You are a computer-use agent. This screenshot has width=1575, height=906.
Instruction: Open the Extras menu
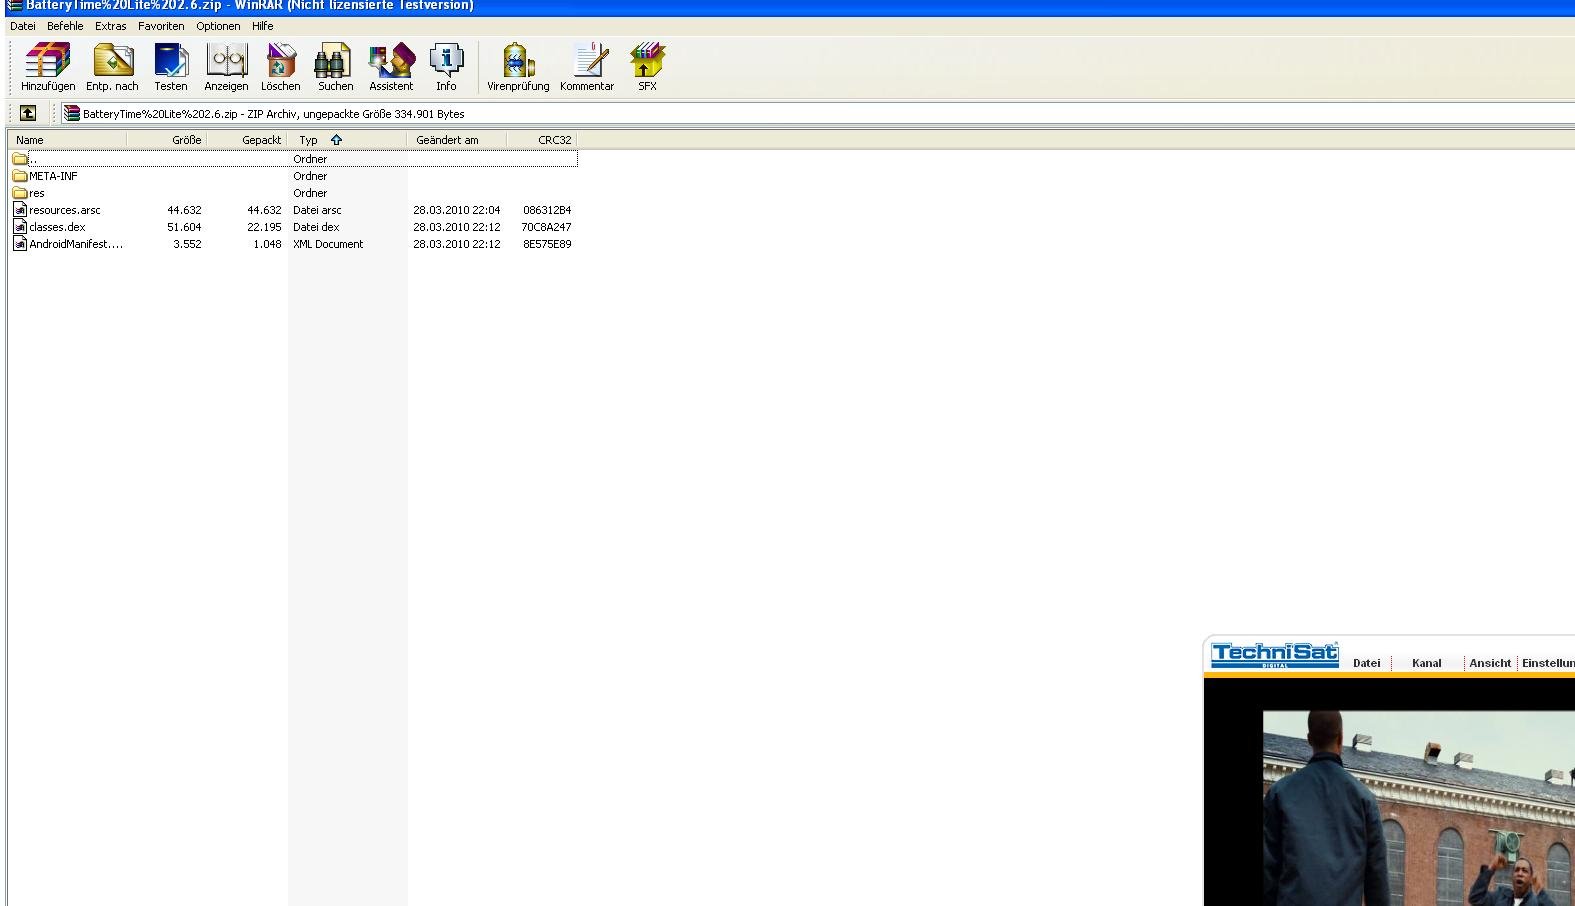pyautogui.click(x=111, y=26)
